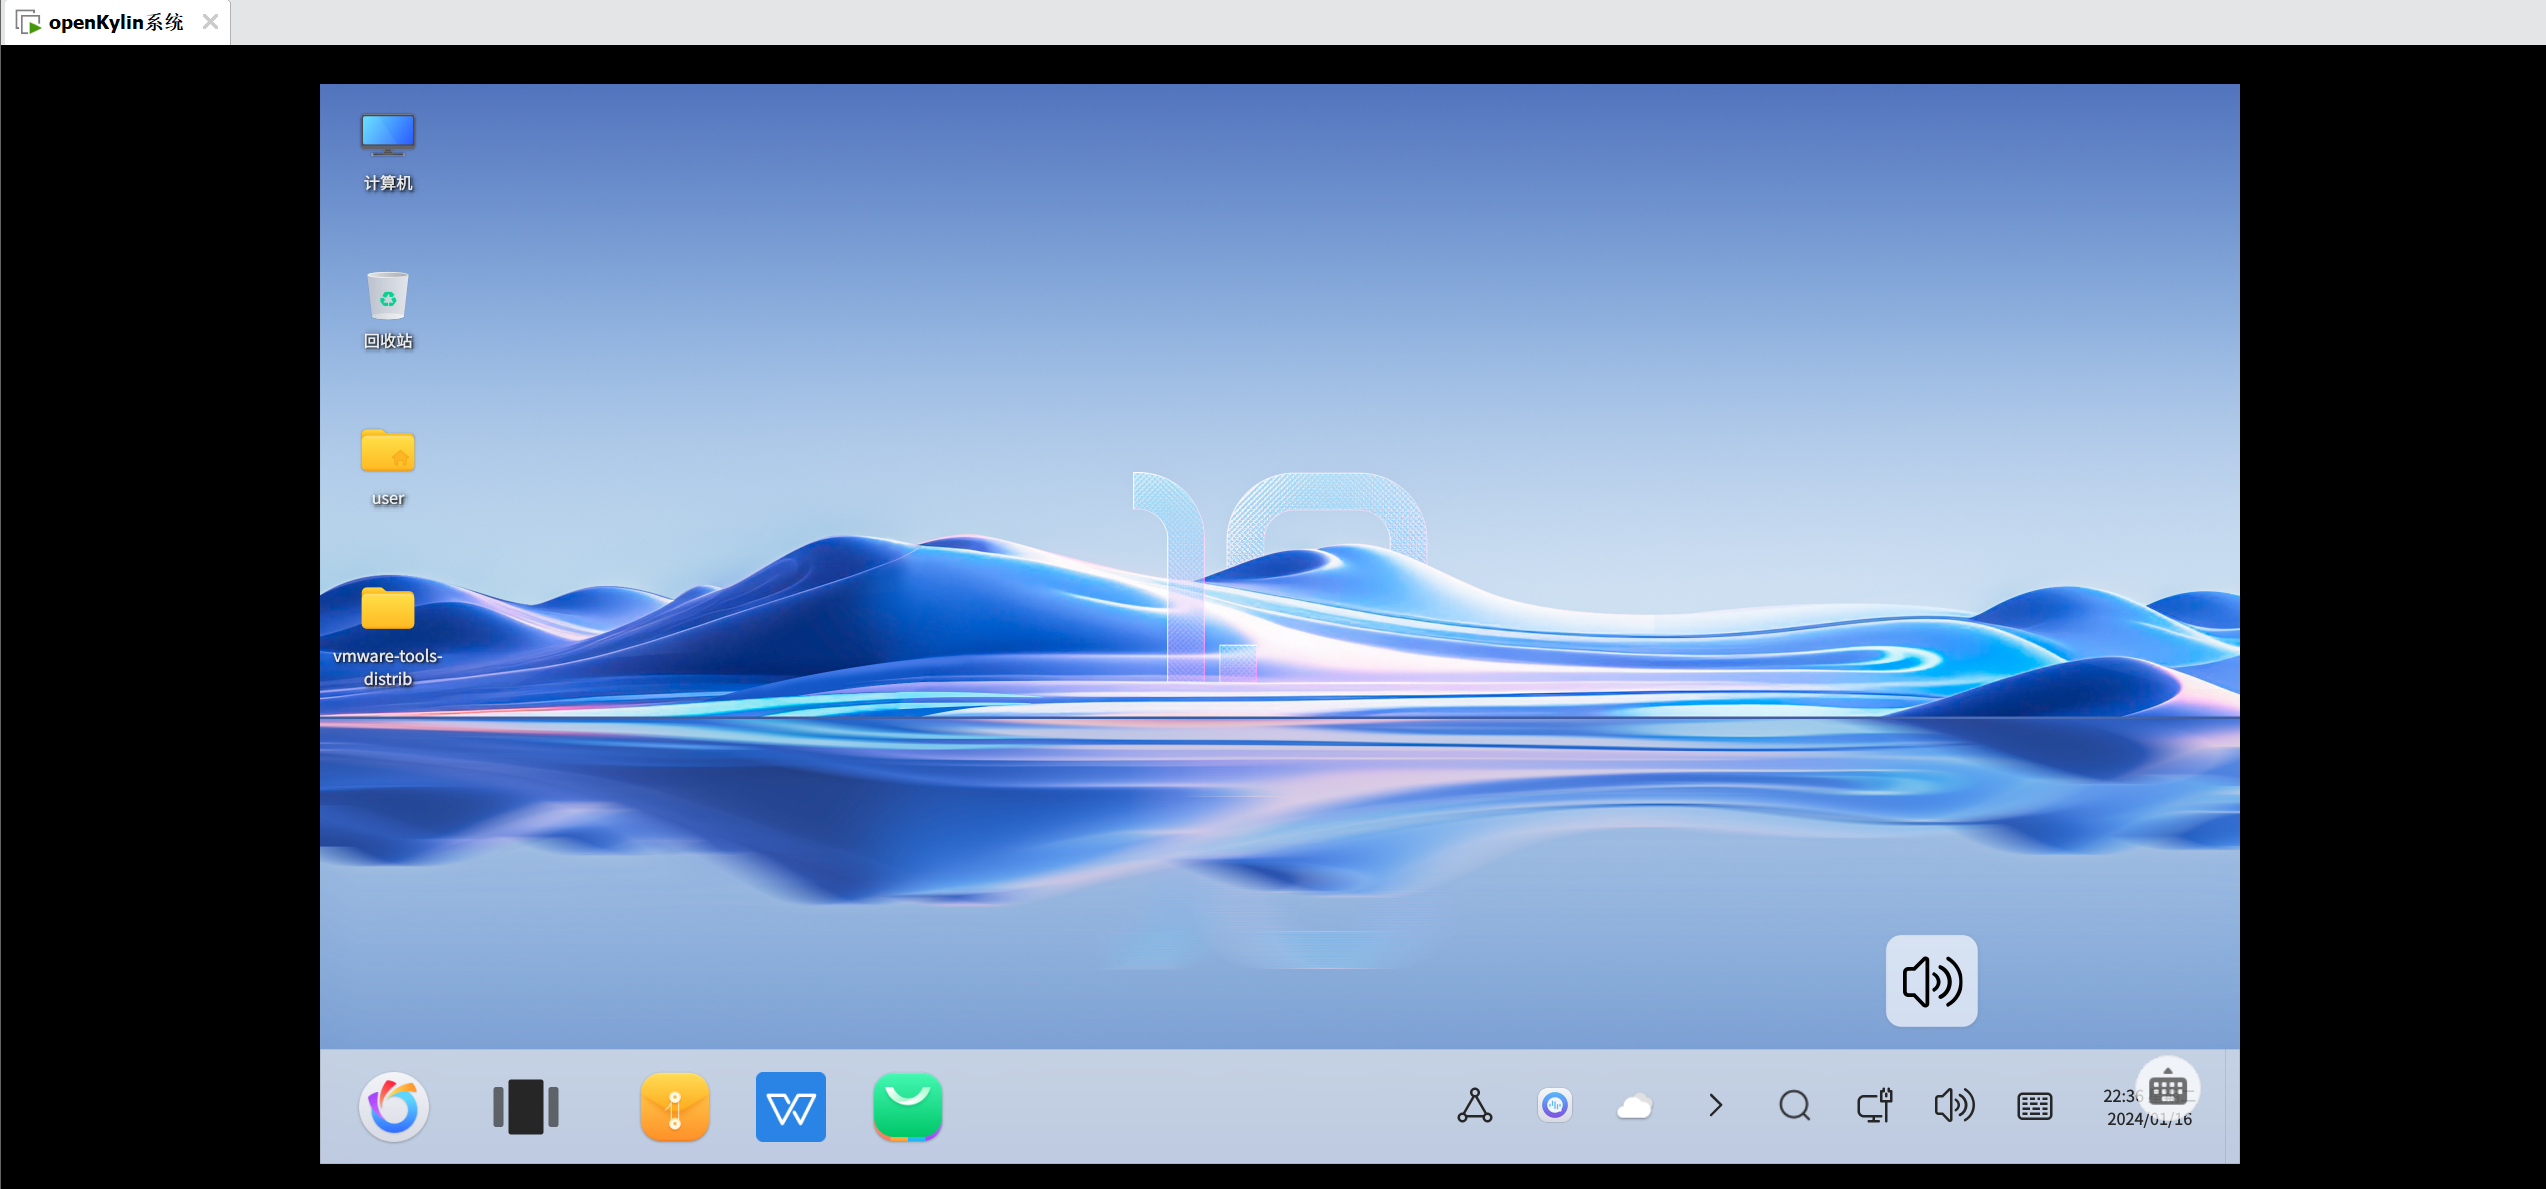Launch the yellow archive manager app

coord(675,1106)
